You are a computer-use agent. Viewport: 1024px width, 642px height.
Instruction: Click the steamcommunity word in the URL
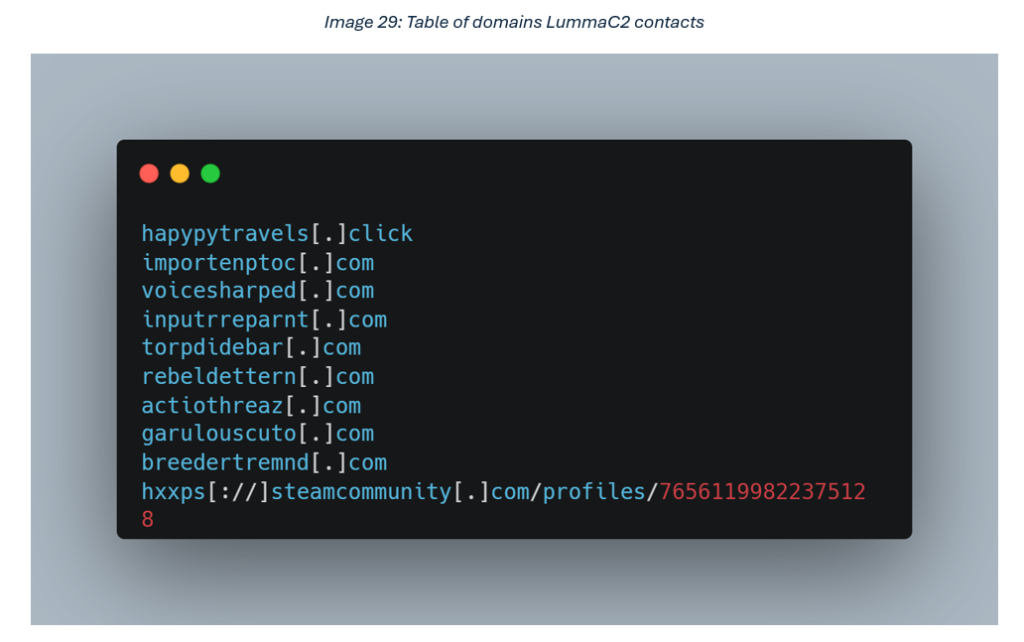[x=361, y=492]
